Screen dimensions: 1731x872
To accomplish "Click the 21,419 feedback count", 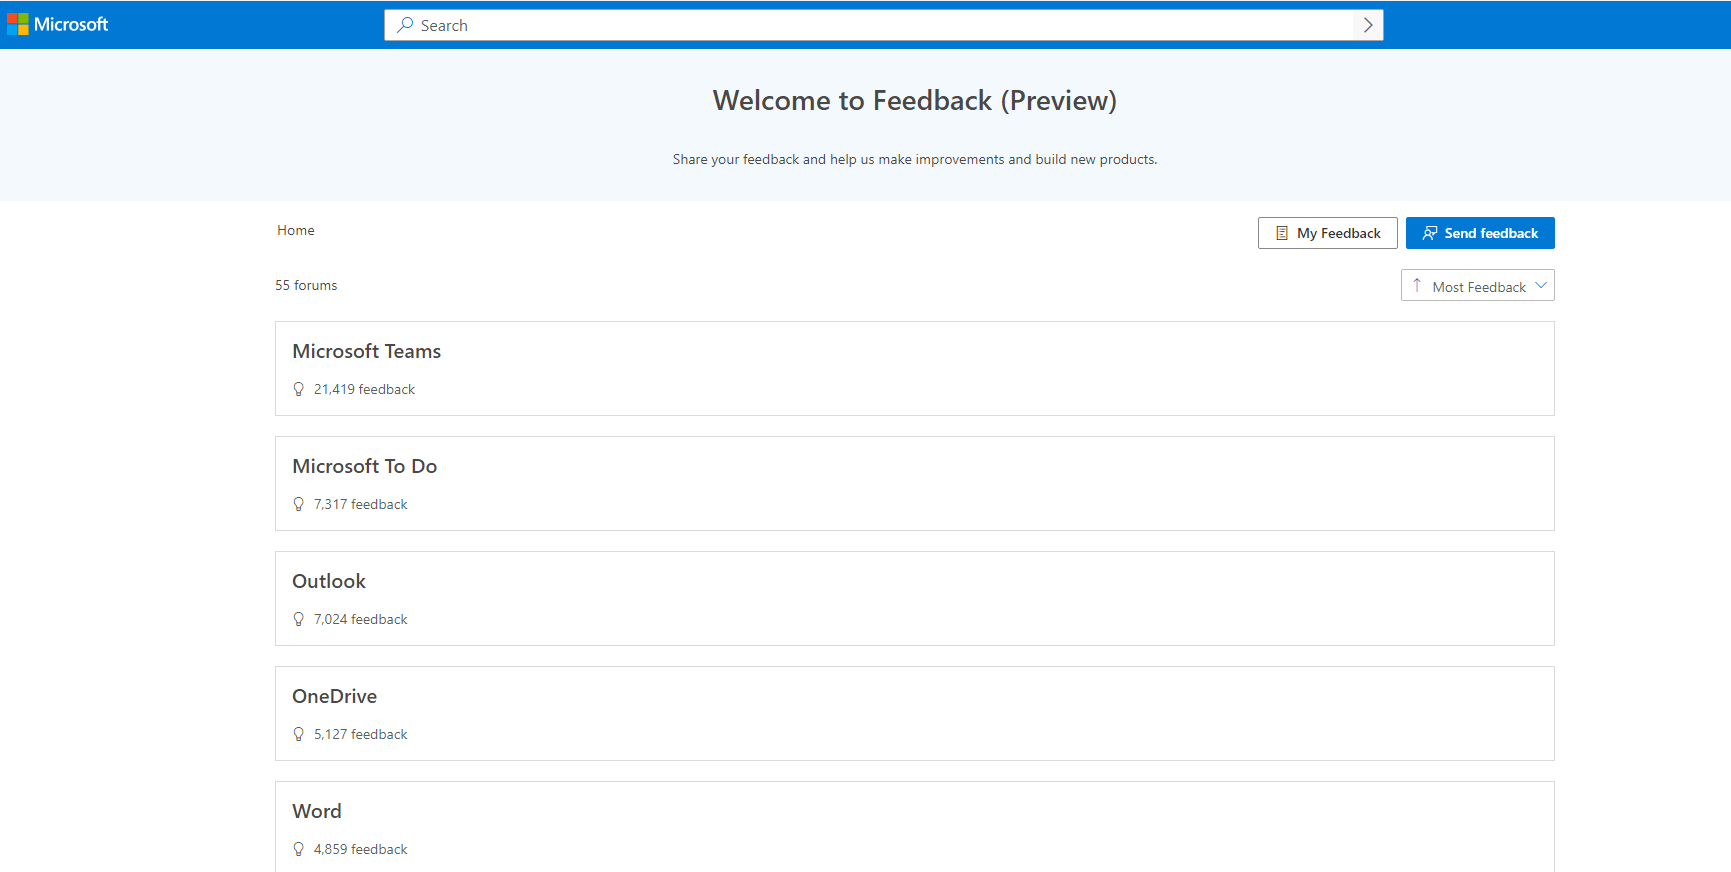I will coord(364,389).
